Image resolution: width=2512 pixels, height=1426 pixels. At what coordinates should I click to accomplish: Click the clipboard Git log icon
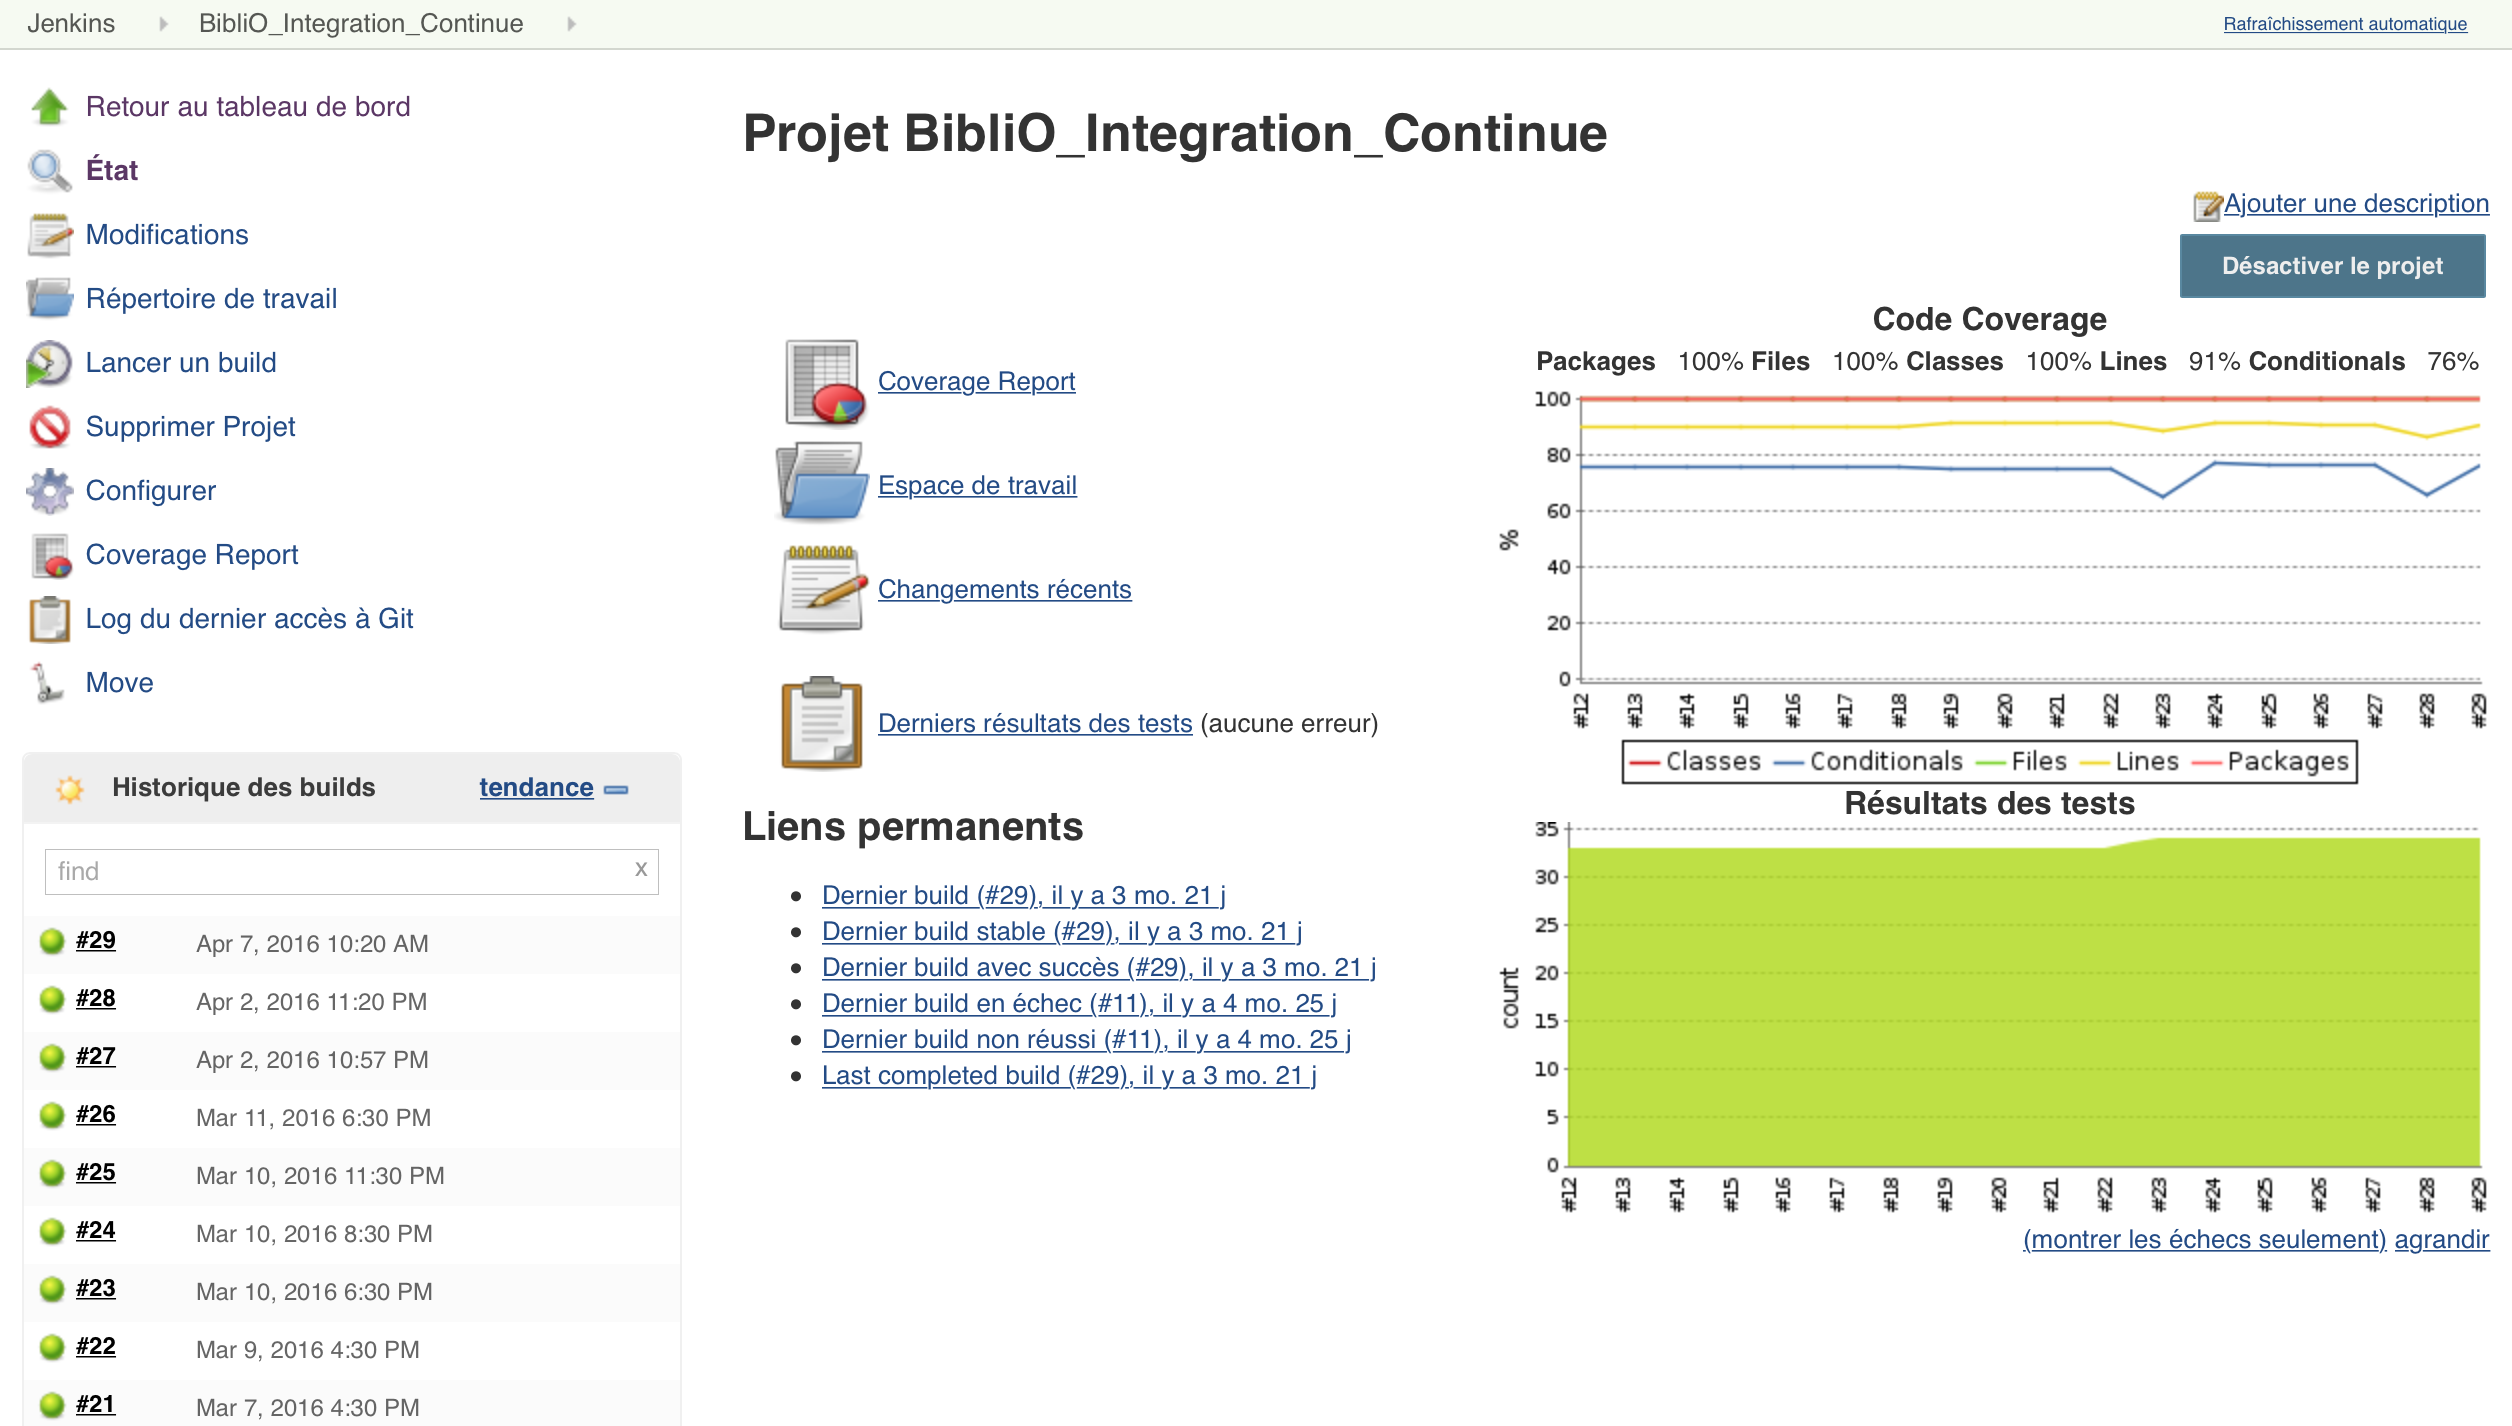(49, 618)
